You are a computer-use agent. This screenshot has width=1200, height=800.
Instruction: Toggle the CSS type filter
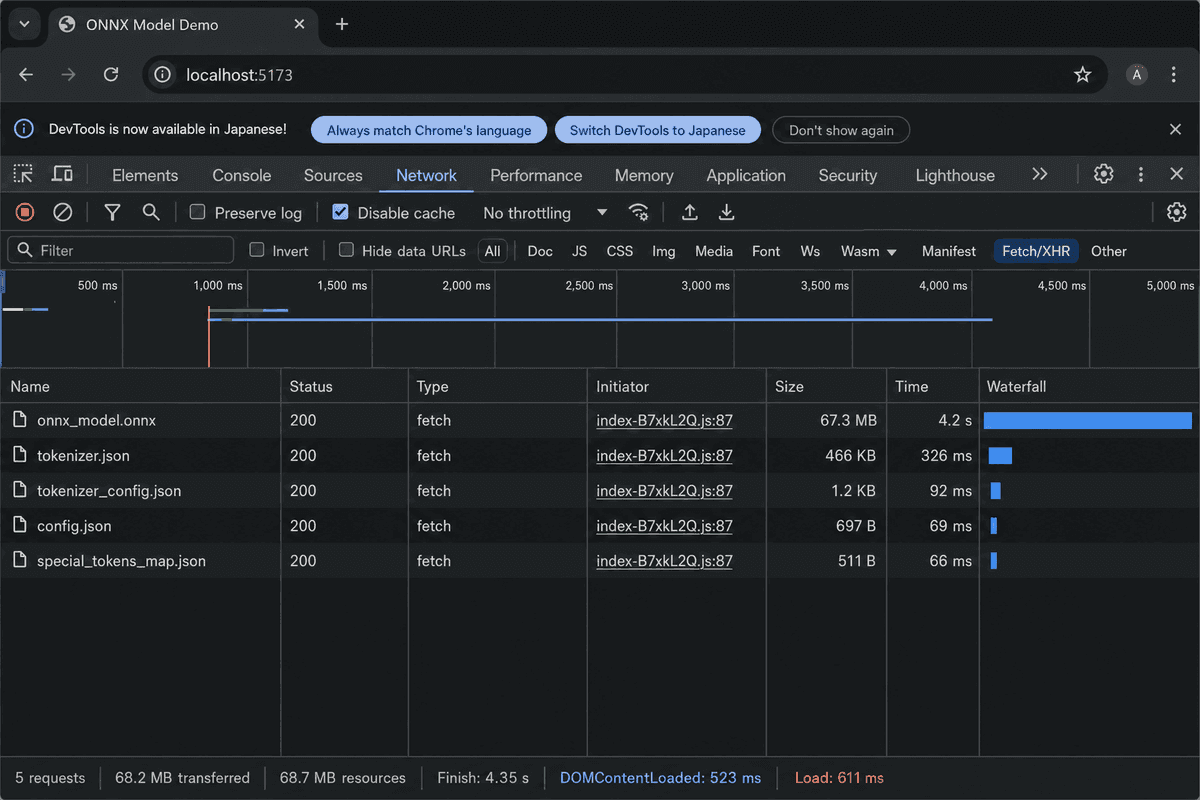[620, 251]
